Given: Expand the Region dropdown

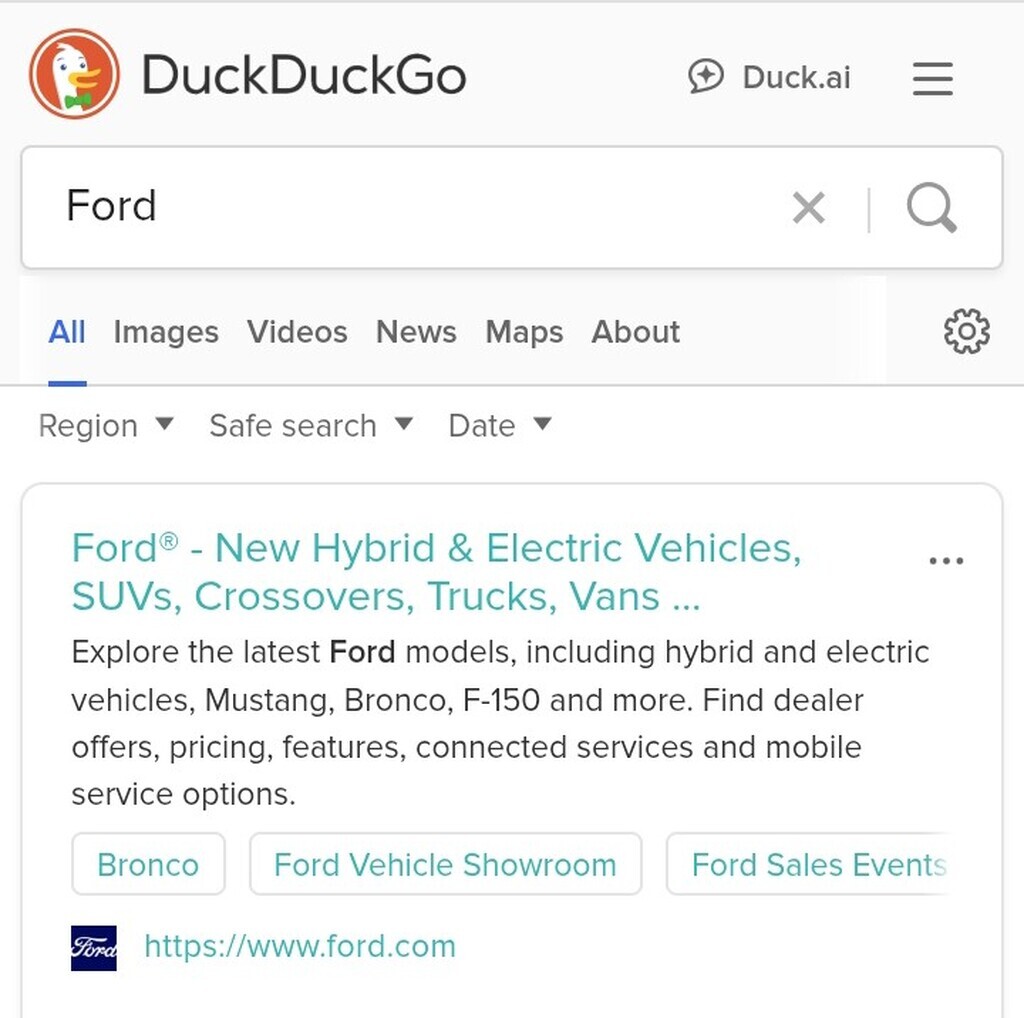Looking at the screenshot, I should [106, 426].
